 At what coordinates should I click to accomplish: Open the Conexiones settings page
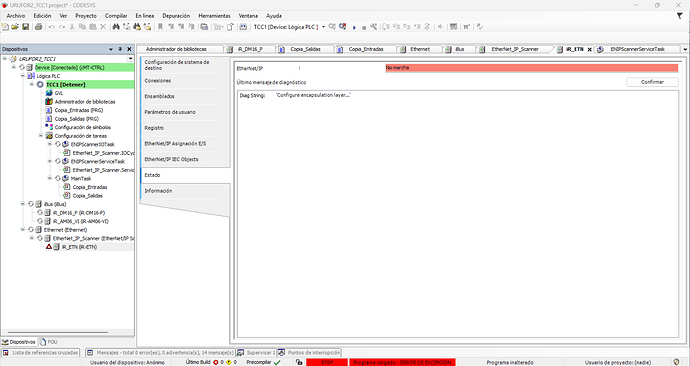(x=158, y=81)
